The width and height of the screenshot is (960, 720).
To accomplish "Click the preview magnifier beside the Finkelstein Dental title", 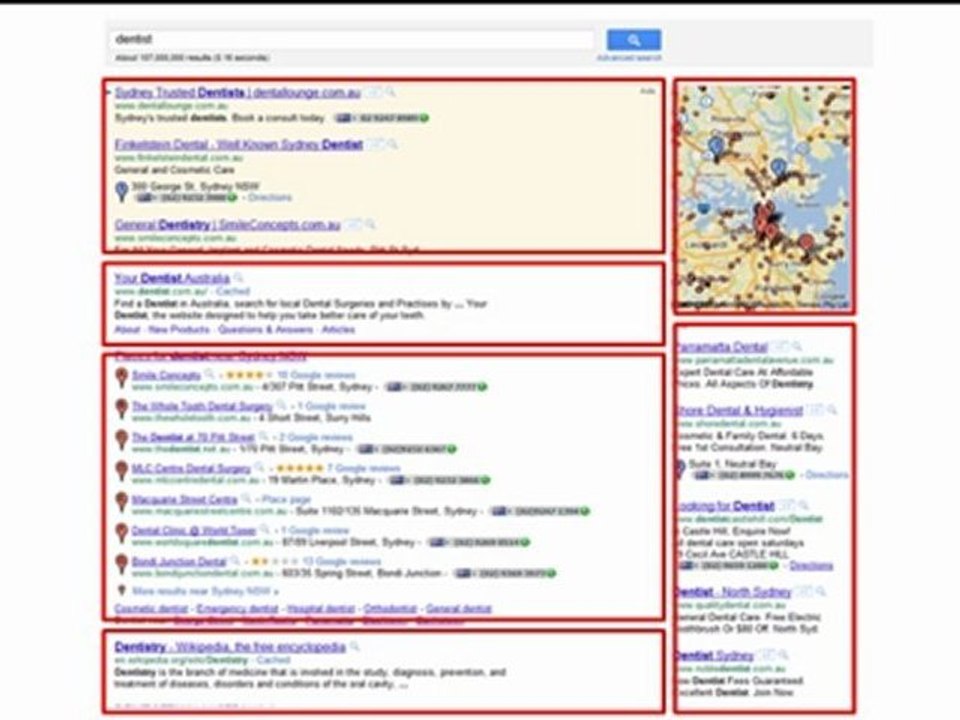I will 392,145.
